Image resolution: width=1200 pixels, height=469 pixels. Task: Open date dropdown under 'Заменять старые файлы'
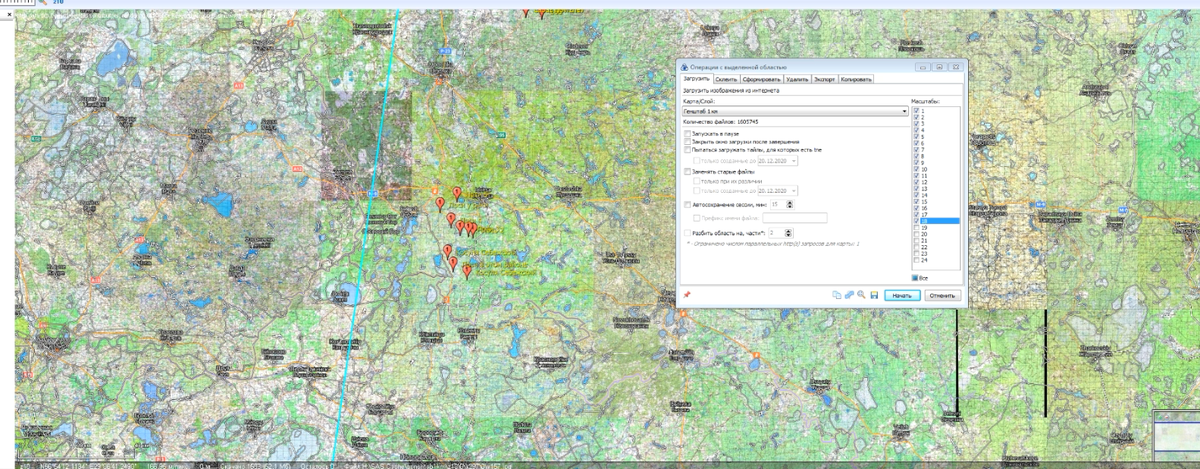(x=794, y=191)
